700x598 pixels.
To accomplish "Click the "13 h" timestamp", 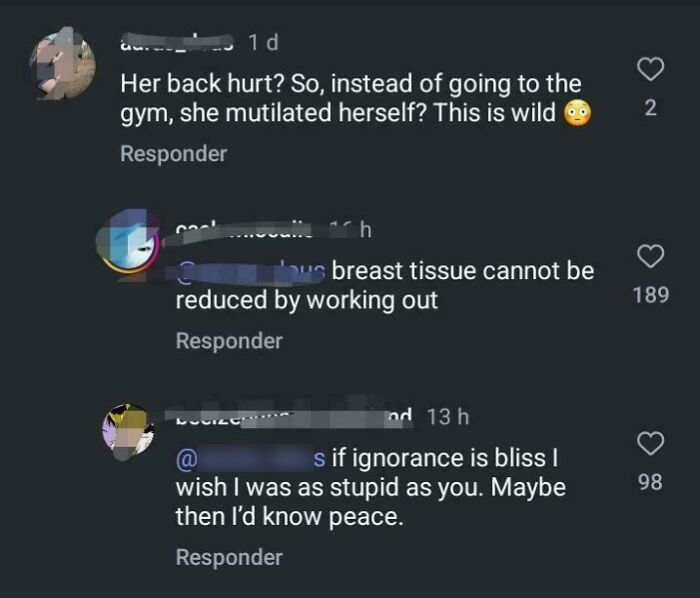I will tap(447, 417).
